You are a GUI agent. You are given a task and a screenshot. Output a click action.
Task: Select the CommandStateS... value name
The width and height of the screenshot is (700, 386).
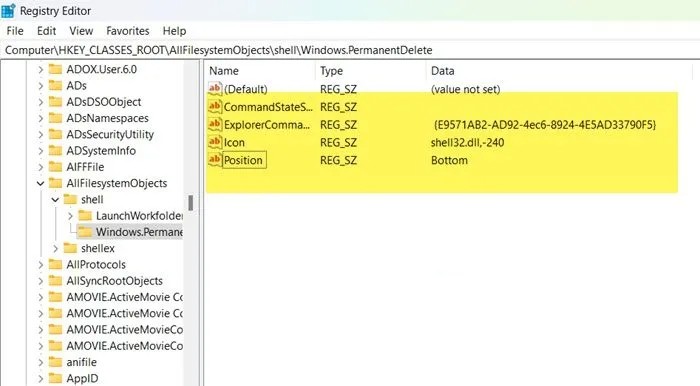click(x=268, y=107)
